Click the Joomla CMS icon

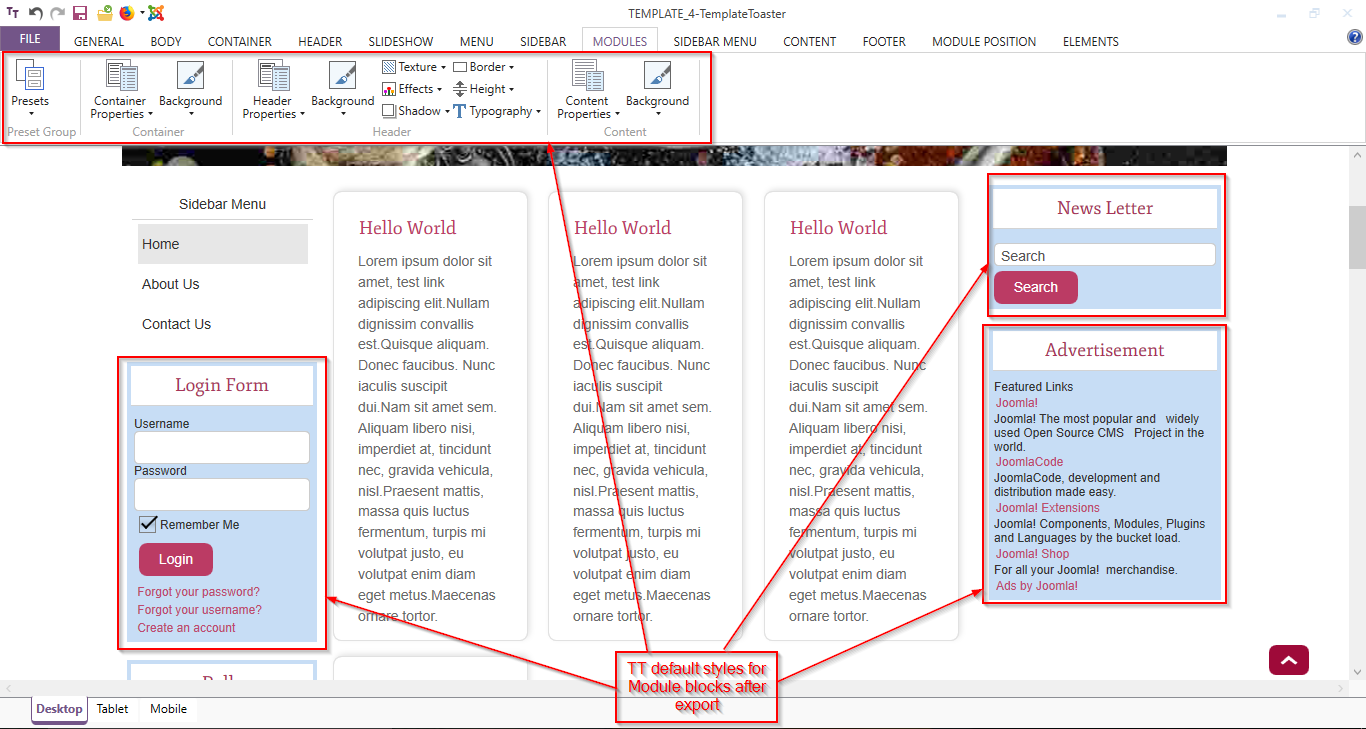[x=155, y=13]
